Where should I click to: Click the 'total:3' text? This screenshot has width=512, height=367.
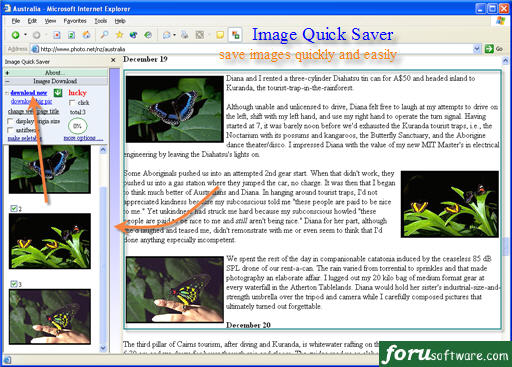pyautogui.click(x=78, y=112)
